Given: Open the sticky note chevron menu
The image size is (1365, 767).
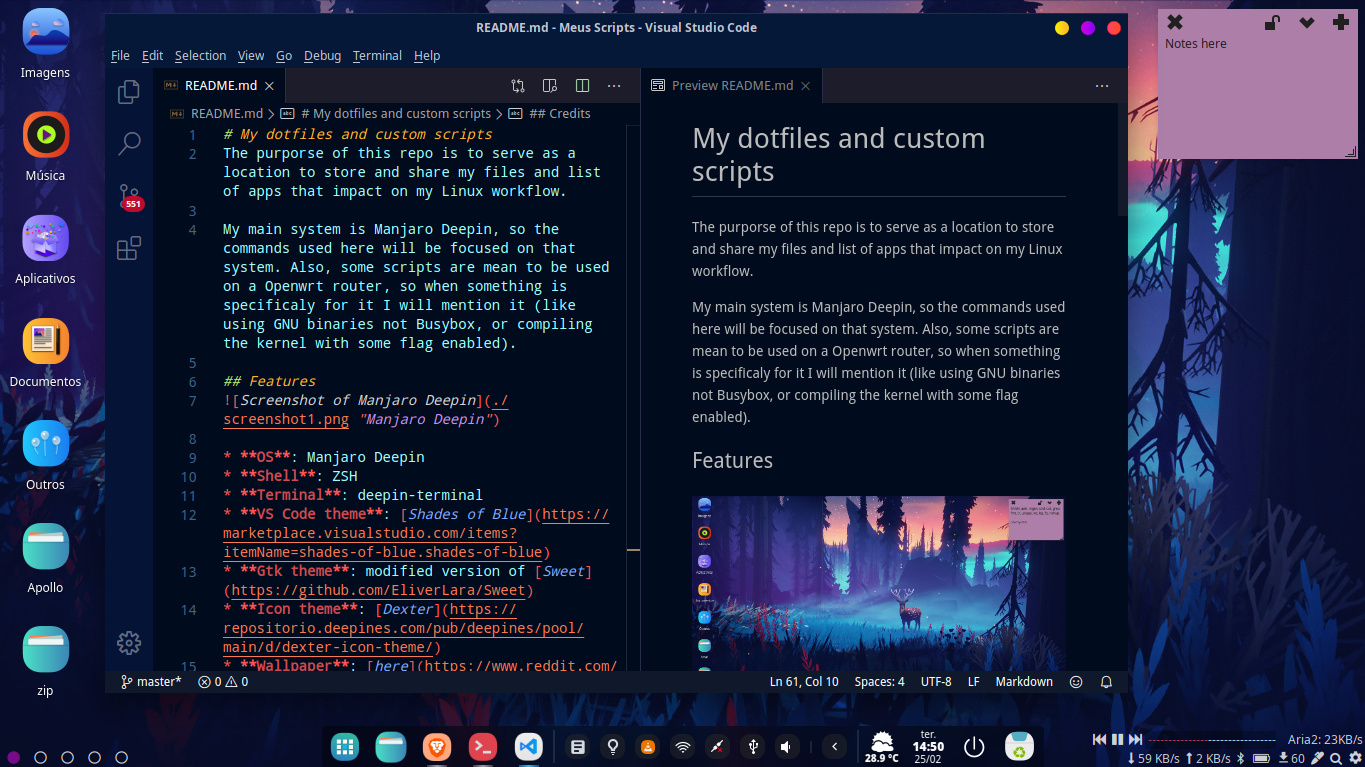Looking at the screenshot, I should (1306, 22).
